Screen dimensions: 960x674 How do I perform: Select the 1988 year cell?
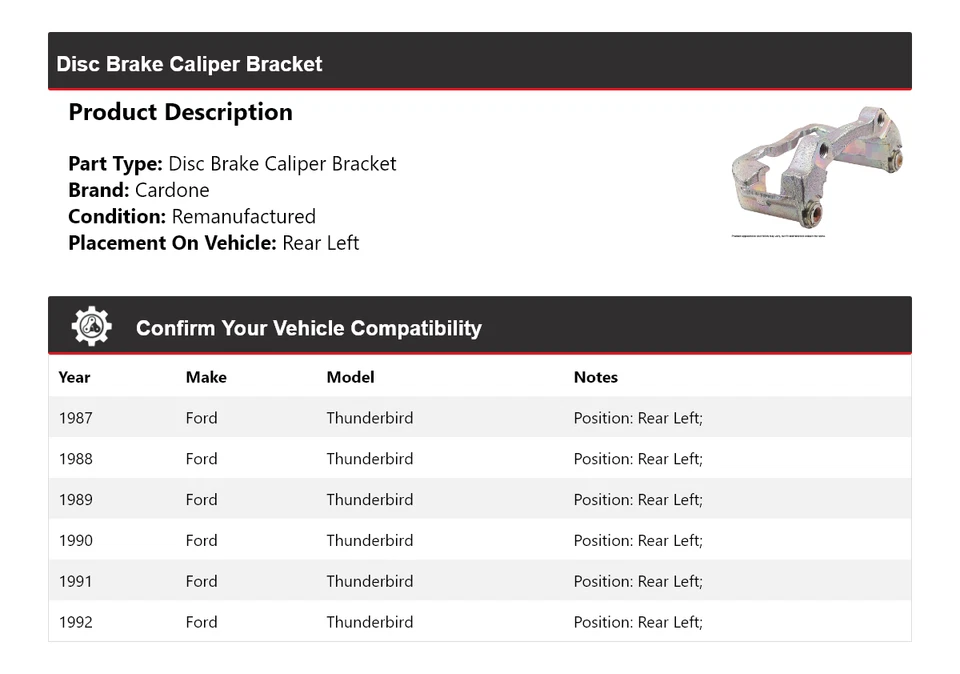pos(75,459)
